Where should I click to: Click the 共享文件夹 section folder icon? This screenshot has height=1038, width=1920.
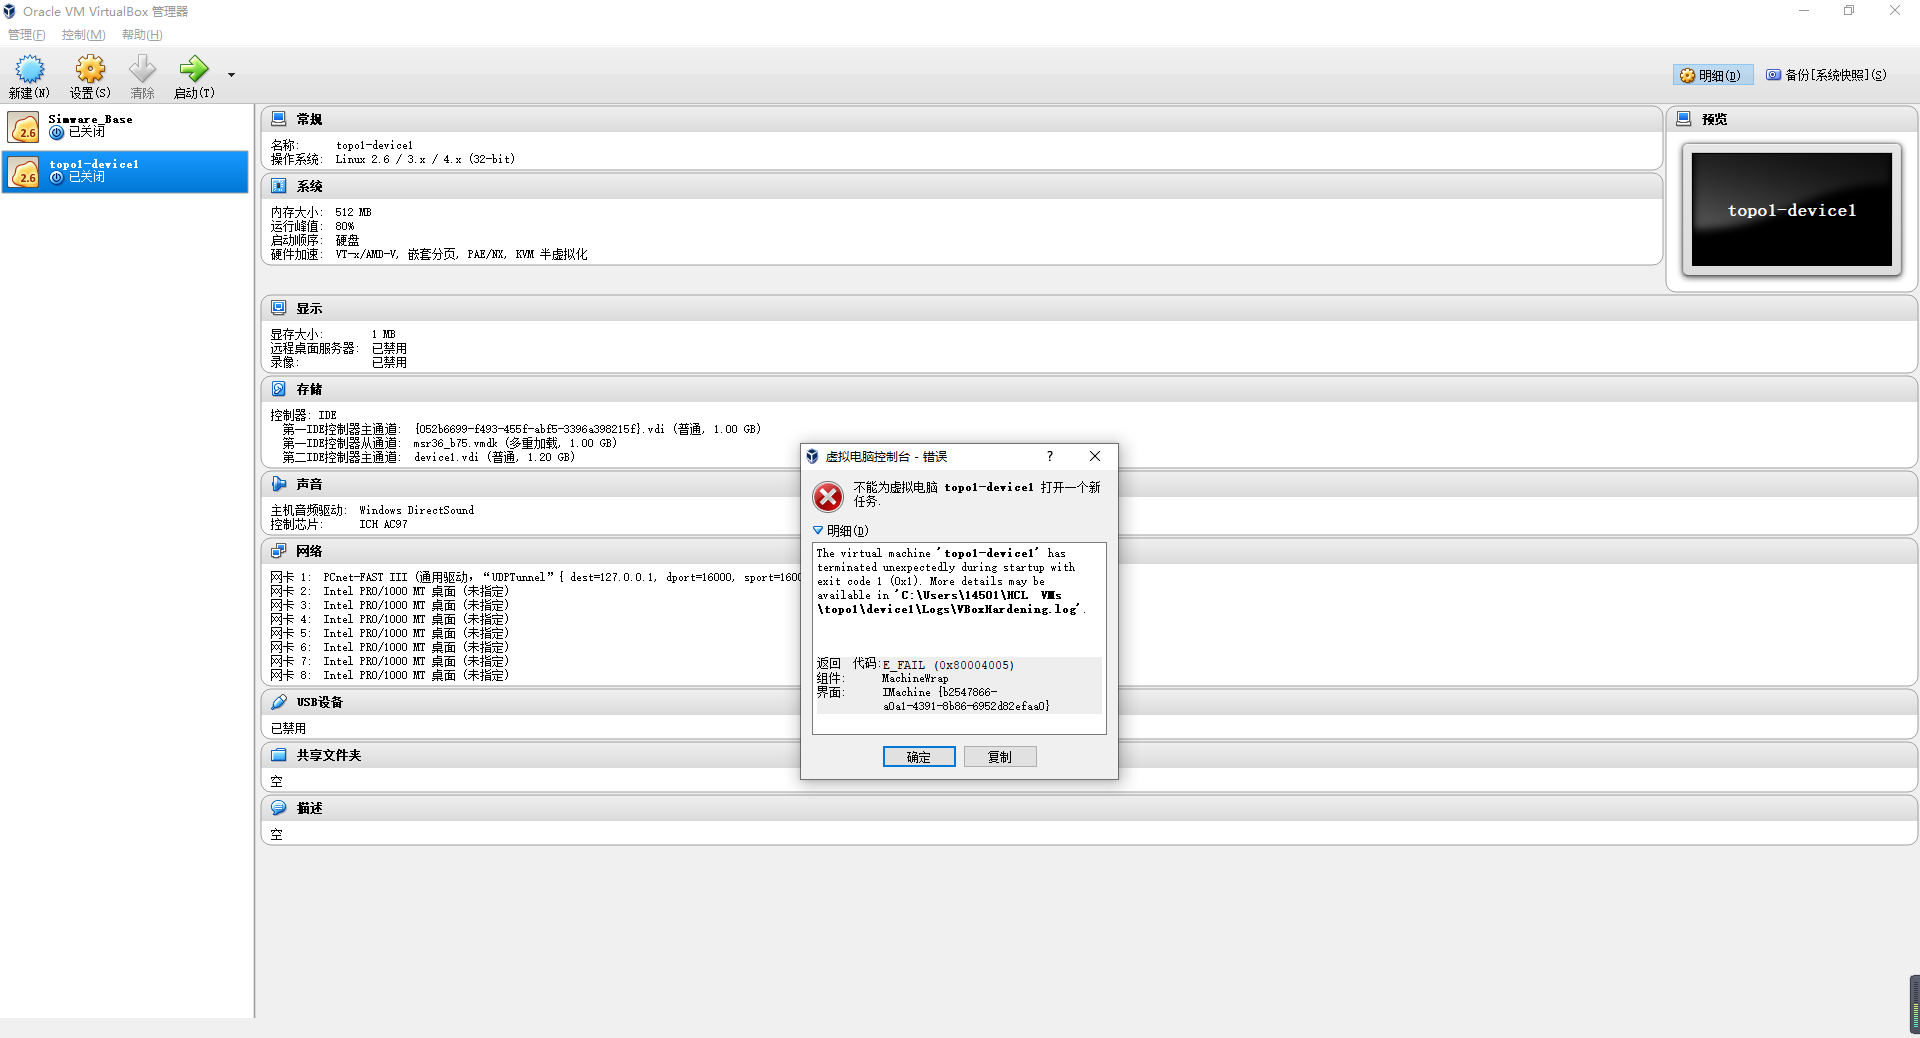tap(279, 755)
